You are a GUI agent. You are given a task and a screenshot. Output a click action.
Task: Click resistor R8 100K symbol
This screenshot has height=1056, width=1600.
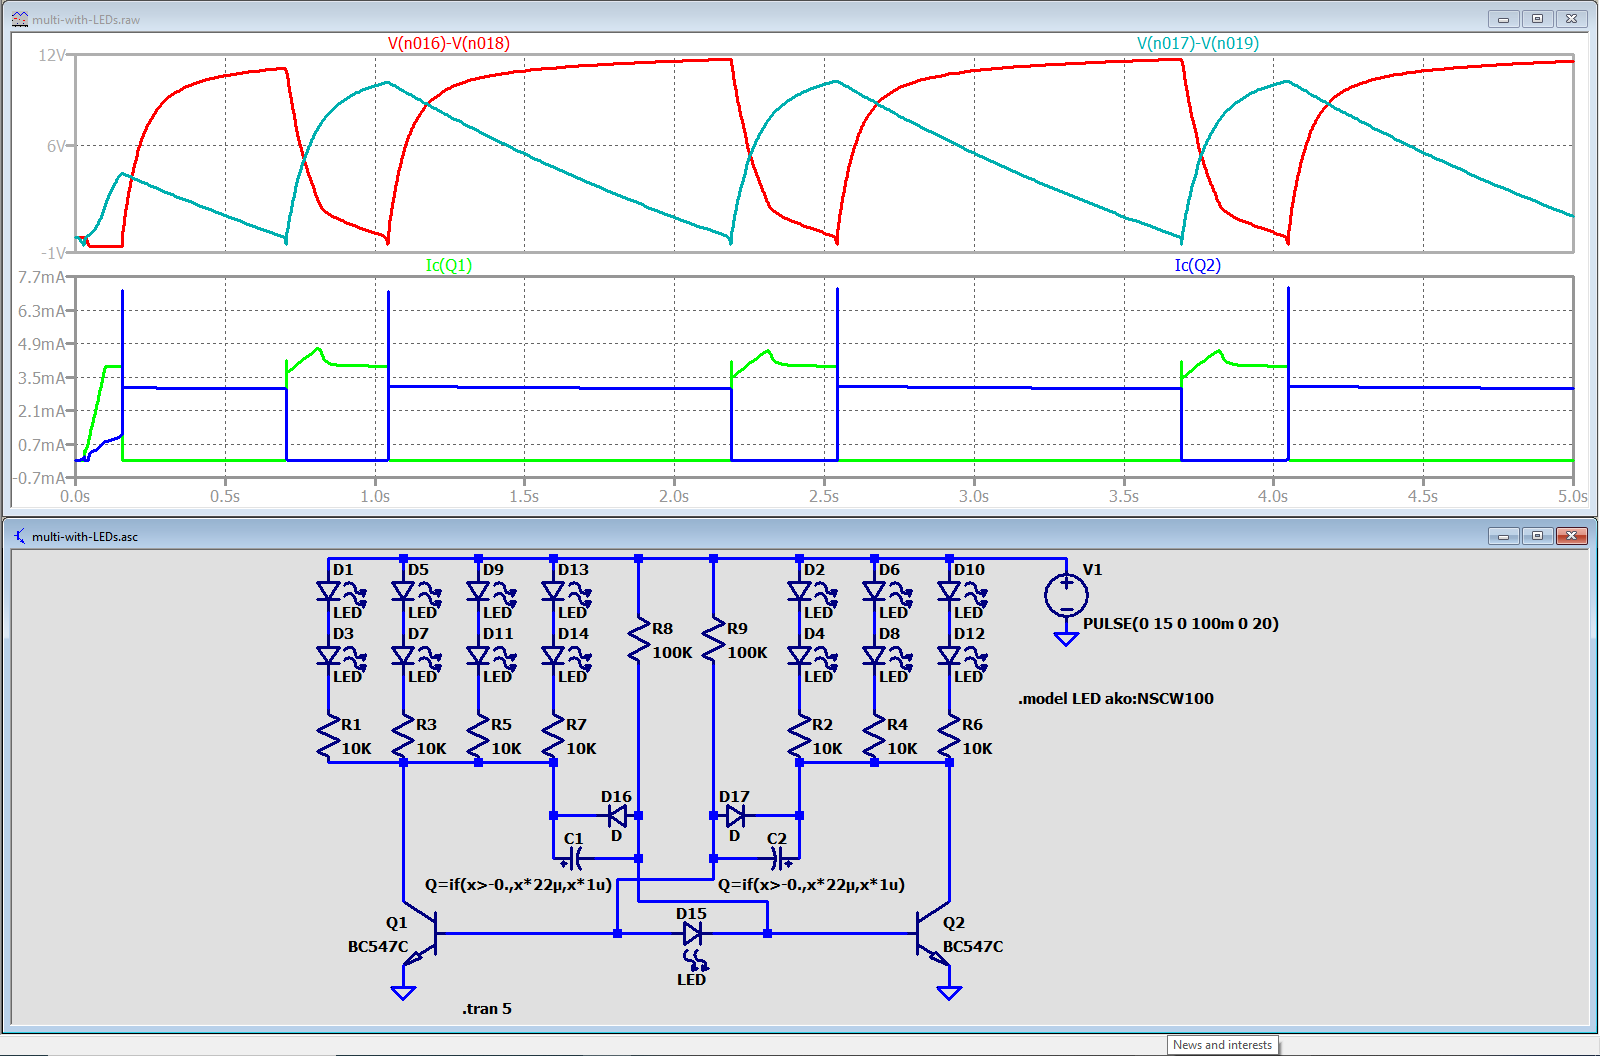click(639, 640)
